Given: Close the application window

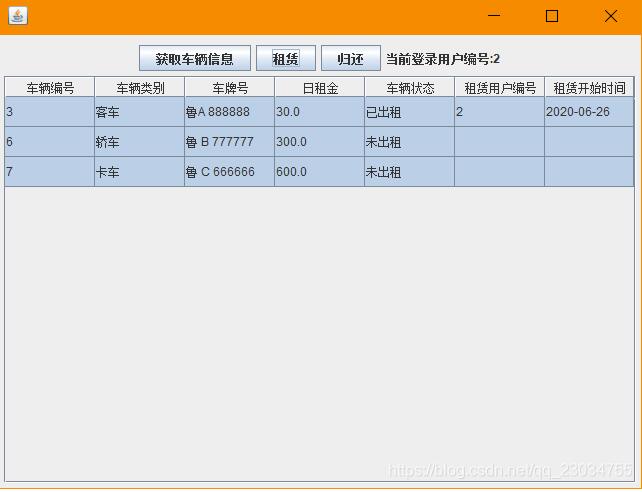Looking at the screenshot, I should click(x=611, y=16).
